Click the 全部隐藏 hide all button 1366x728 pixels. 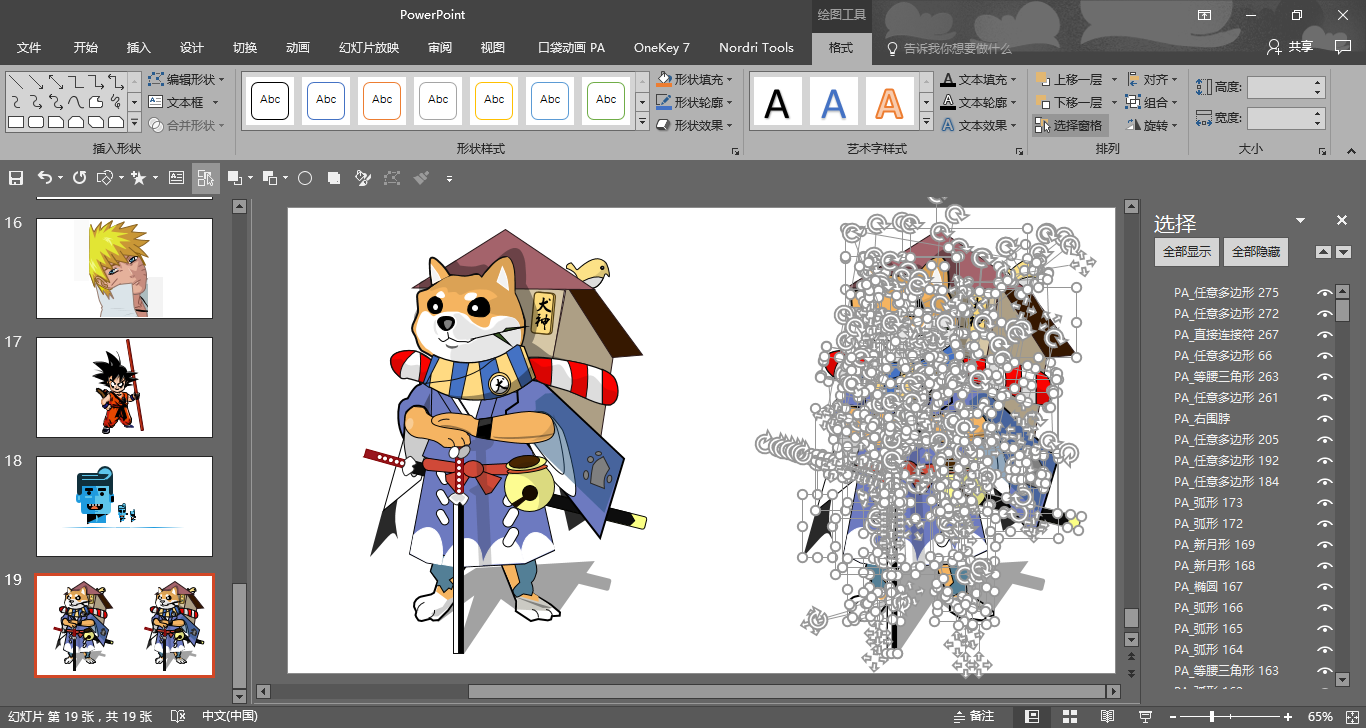click(x=1255, y=252)
